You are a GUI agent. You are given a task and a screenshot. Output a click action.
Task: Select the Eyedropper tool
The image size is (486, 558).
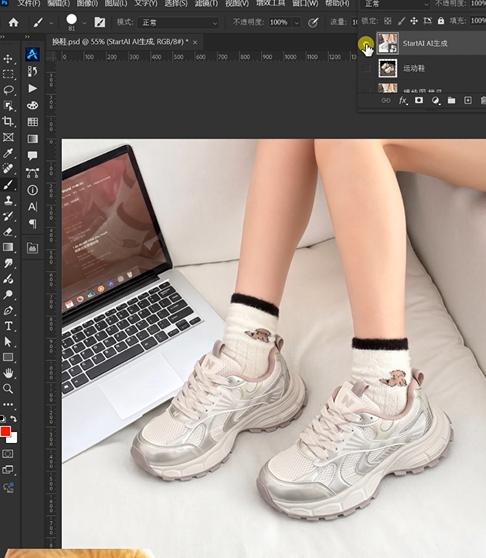pyautogui.click(x=8, y=153)
